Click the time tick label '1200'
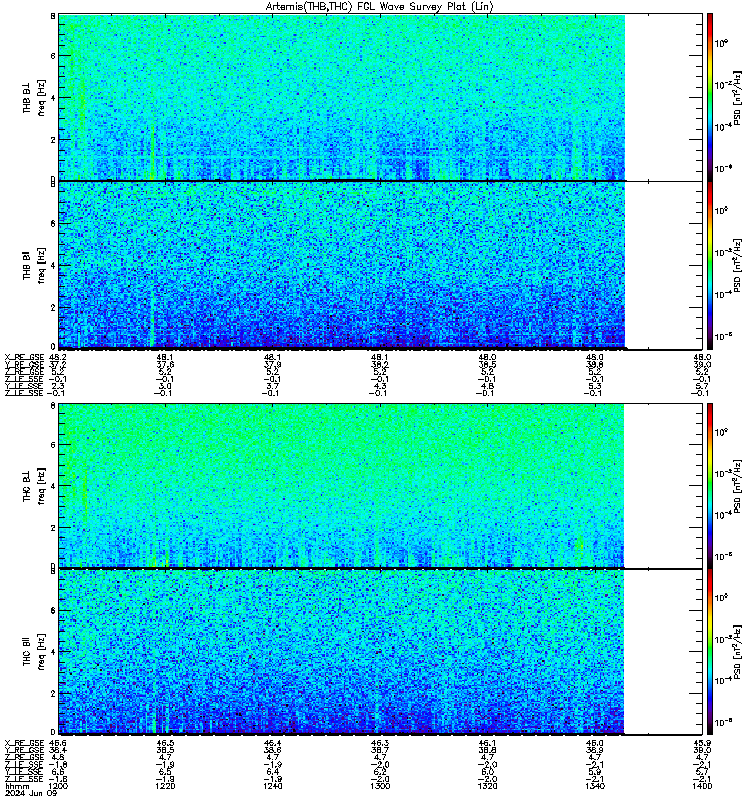The width and height of the screenshot is (750, 800). click(58, 786)
